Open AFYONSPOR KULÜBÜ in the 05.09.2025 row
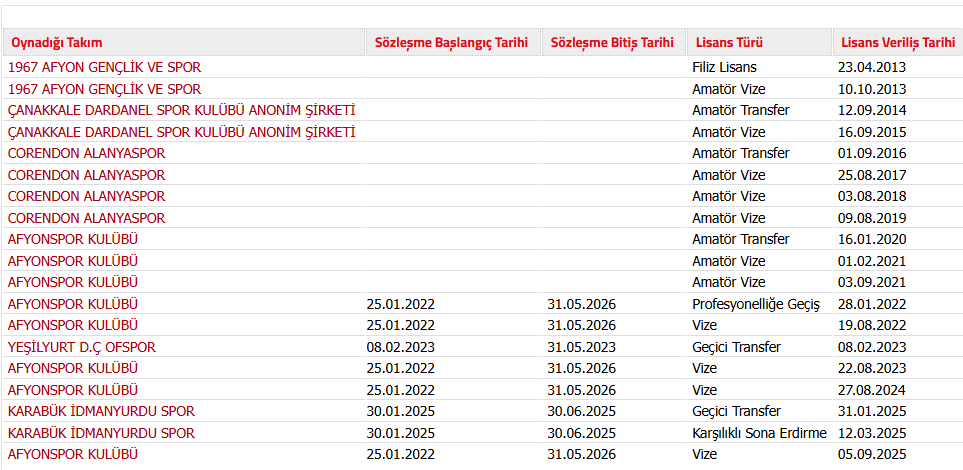Viewport: 963px width, 470px height. [x=73, y=454]
